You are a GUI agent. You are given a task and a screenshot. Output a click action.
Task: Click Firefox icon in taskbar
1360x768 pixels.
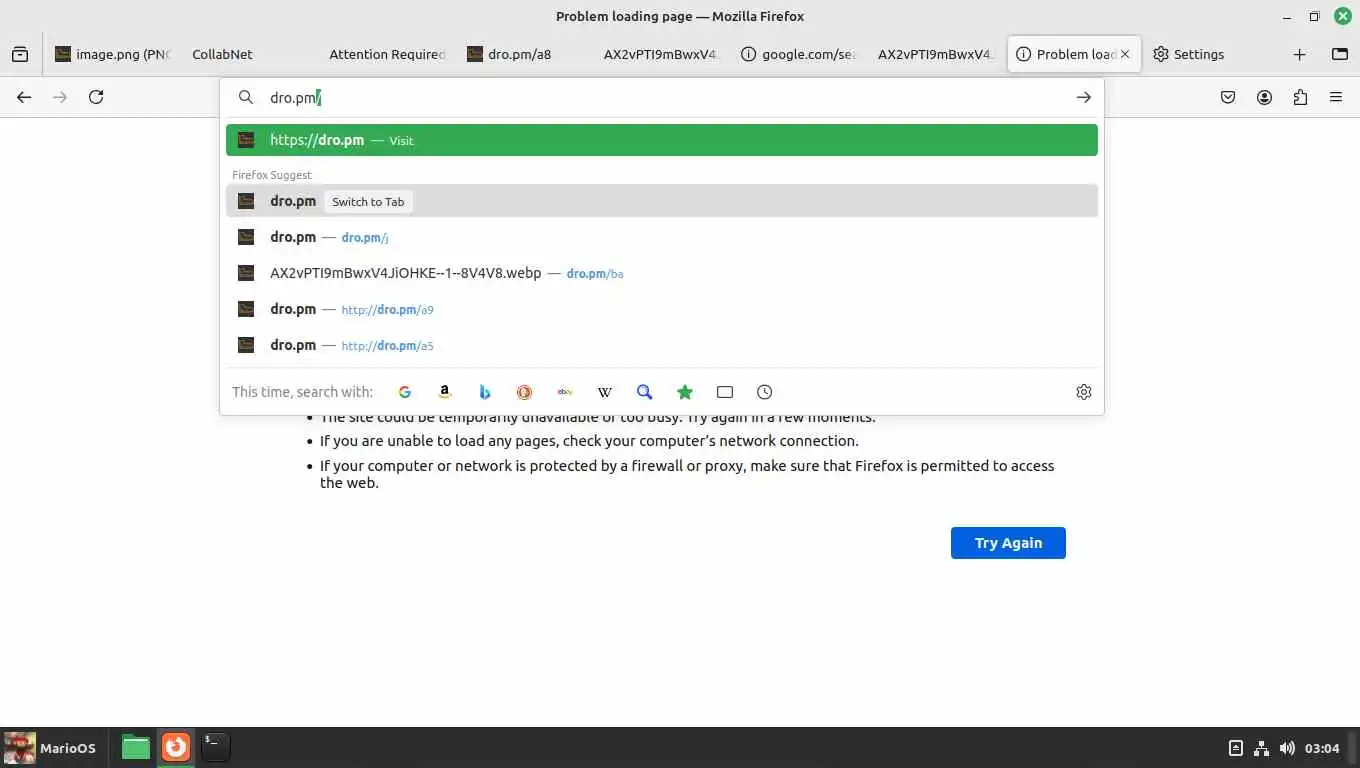coord(176,747)
